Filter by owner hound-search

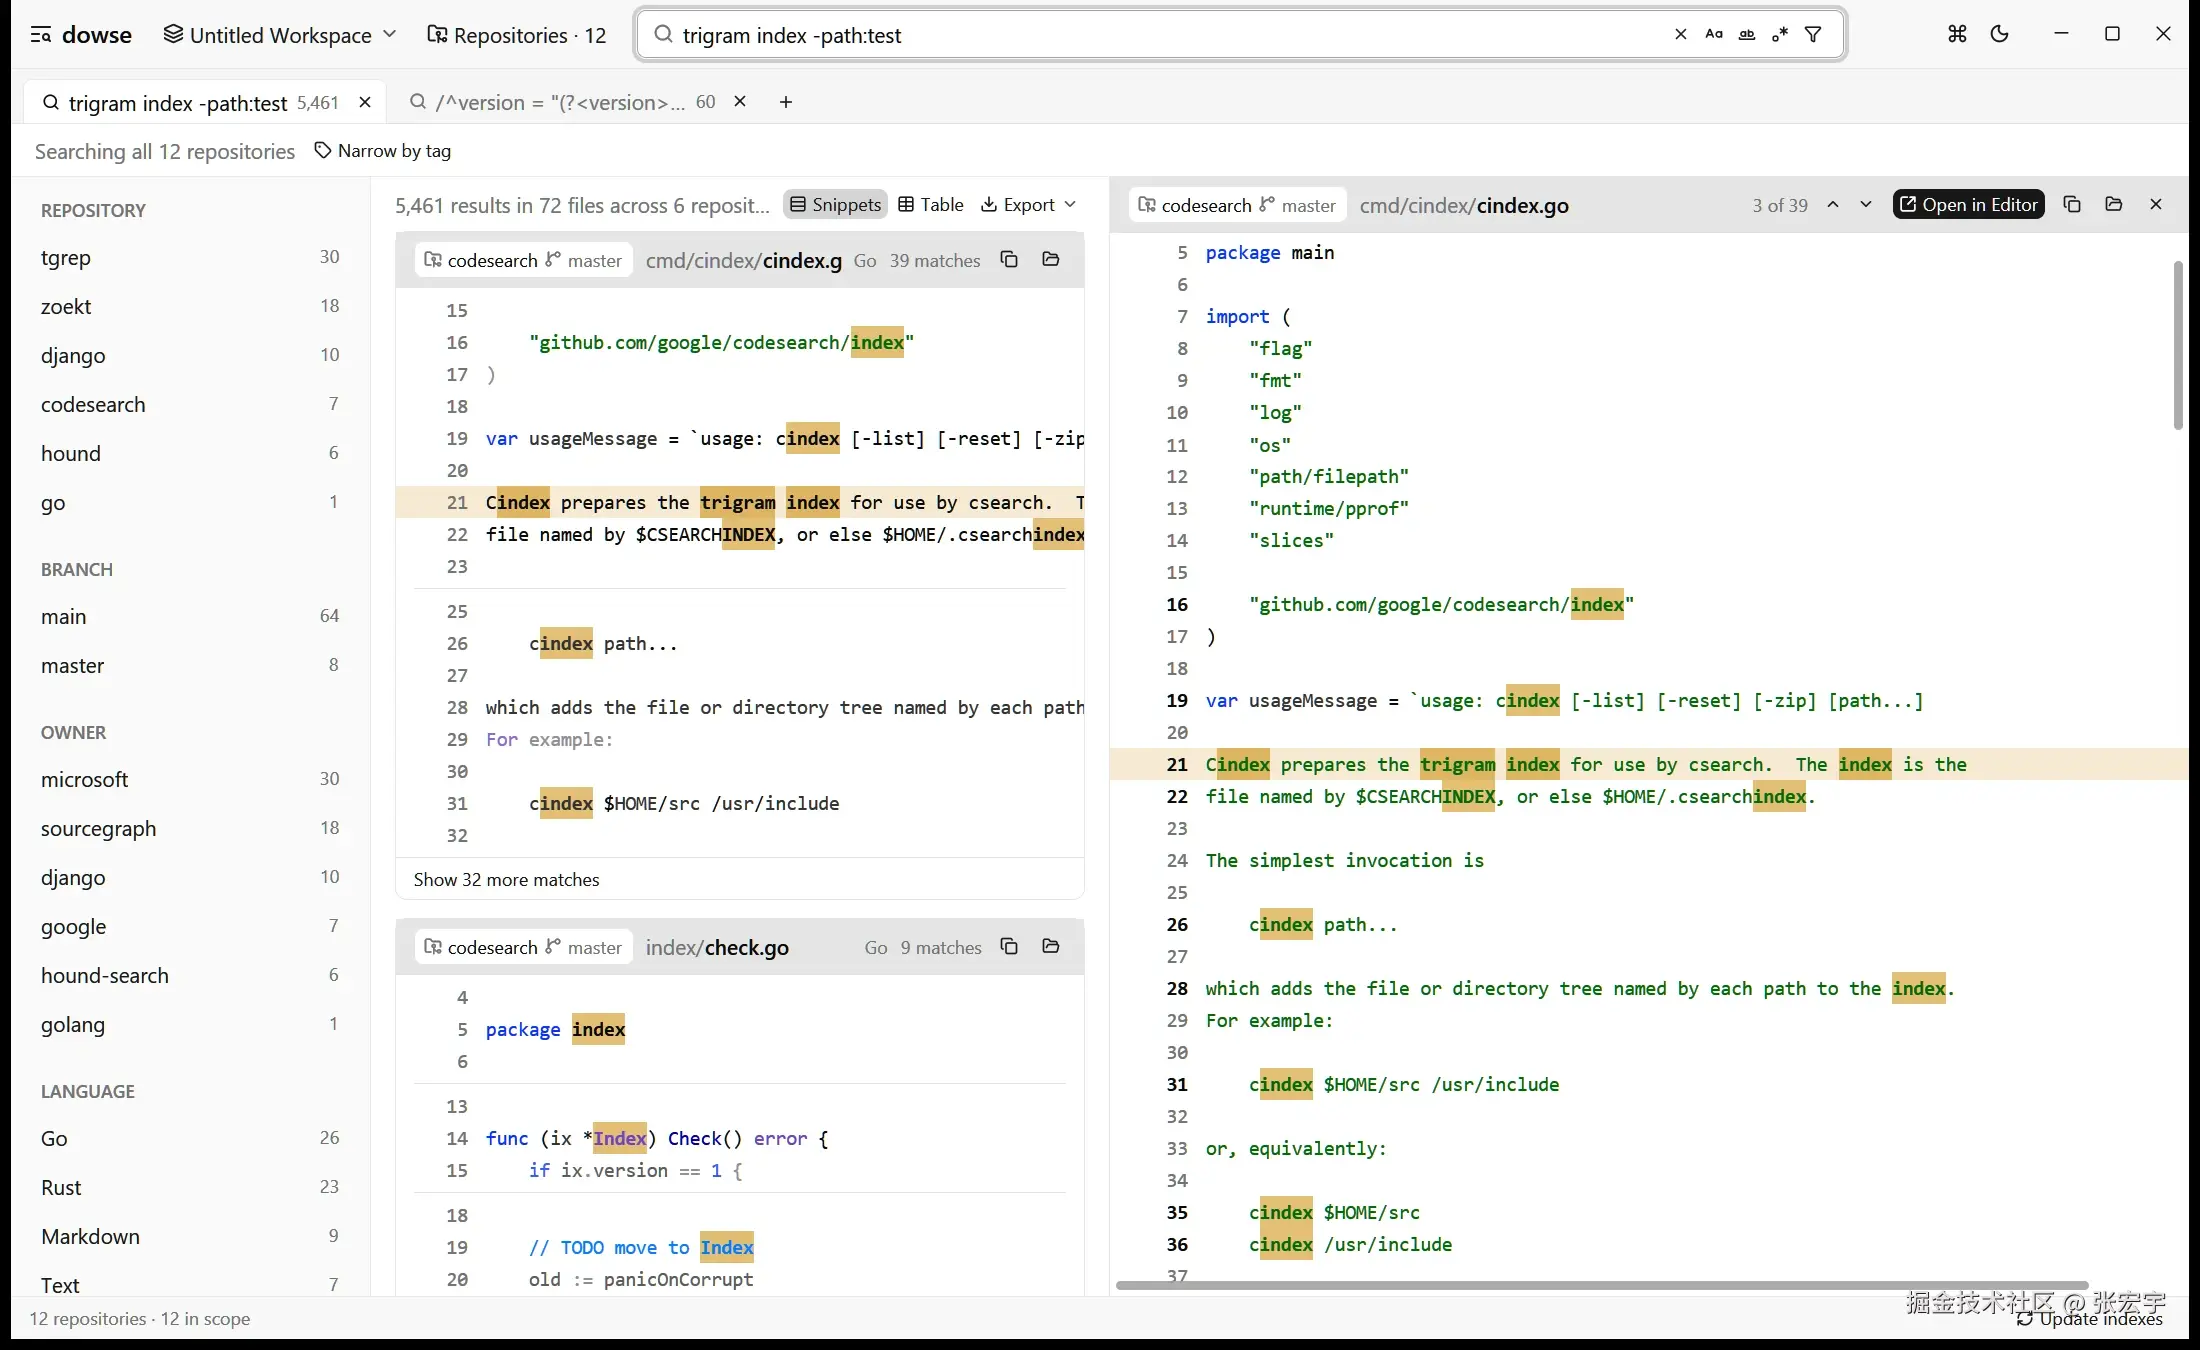pyautogui.click(x=190, y=976)
